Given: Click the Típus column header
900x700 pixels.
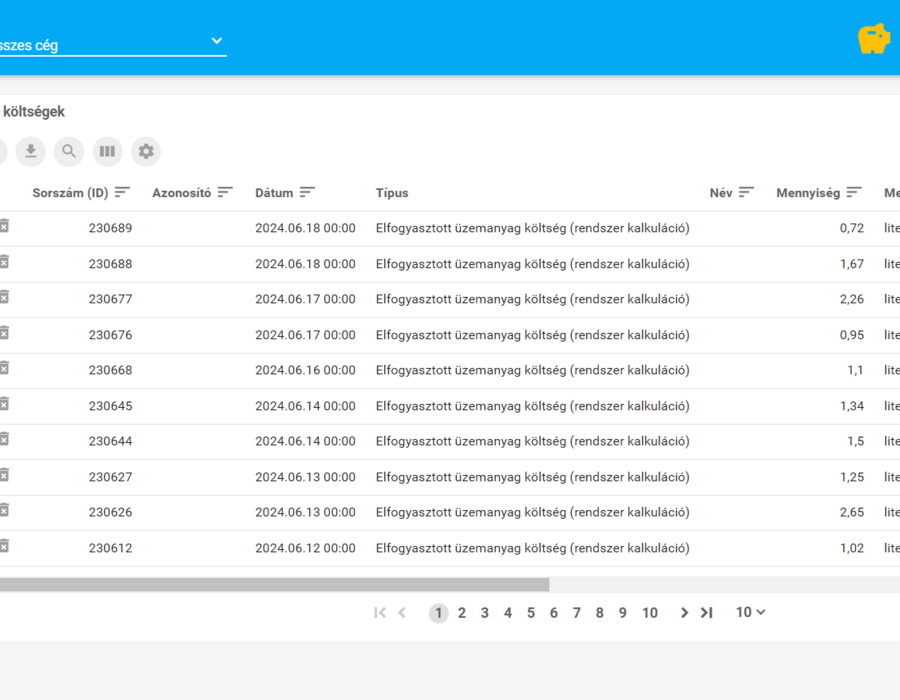Looking at the screenshot, I should coord(392,193).
